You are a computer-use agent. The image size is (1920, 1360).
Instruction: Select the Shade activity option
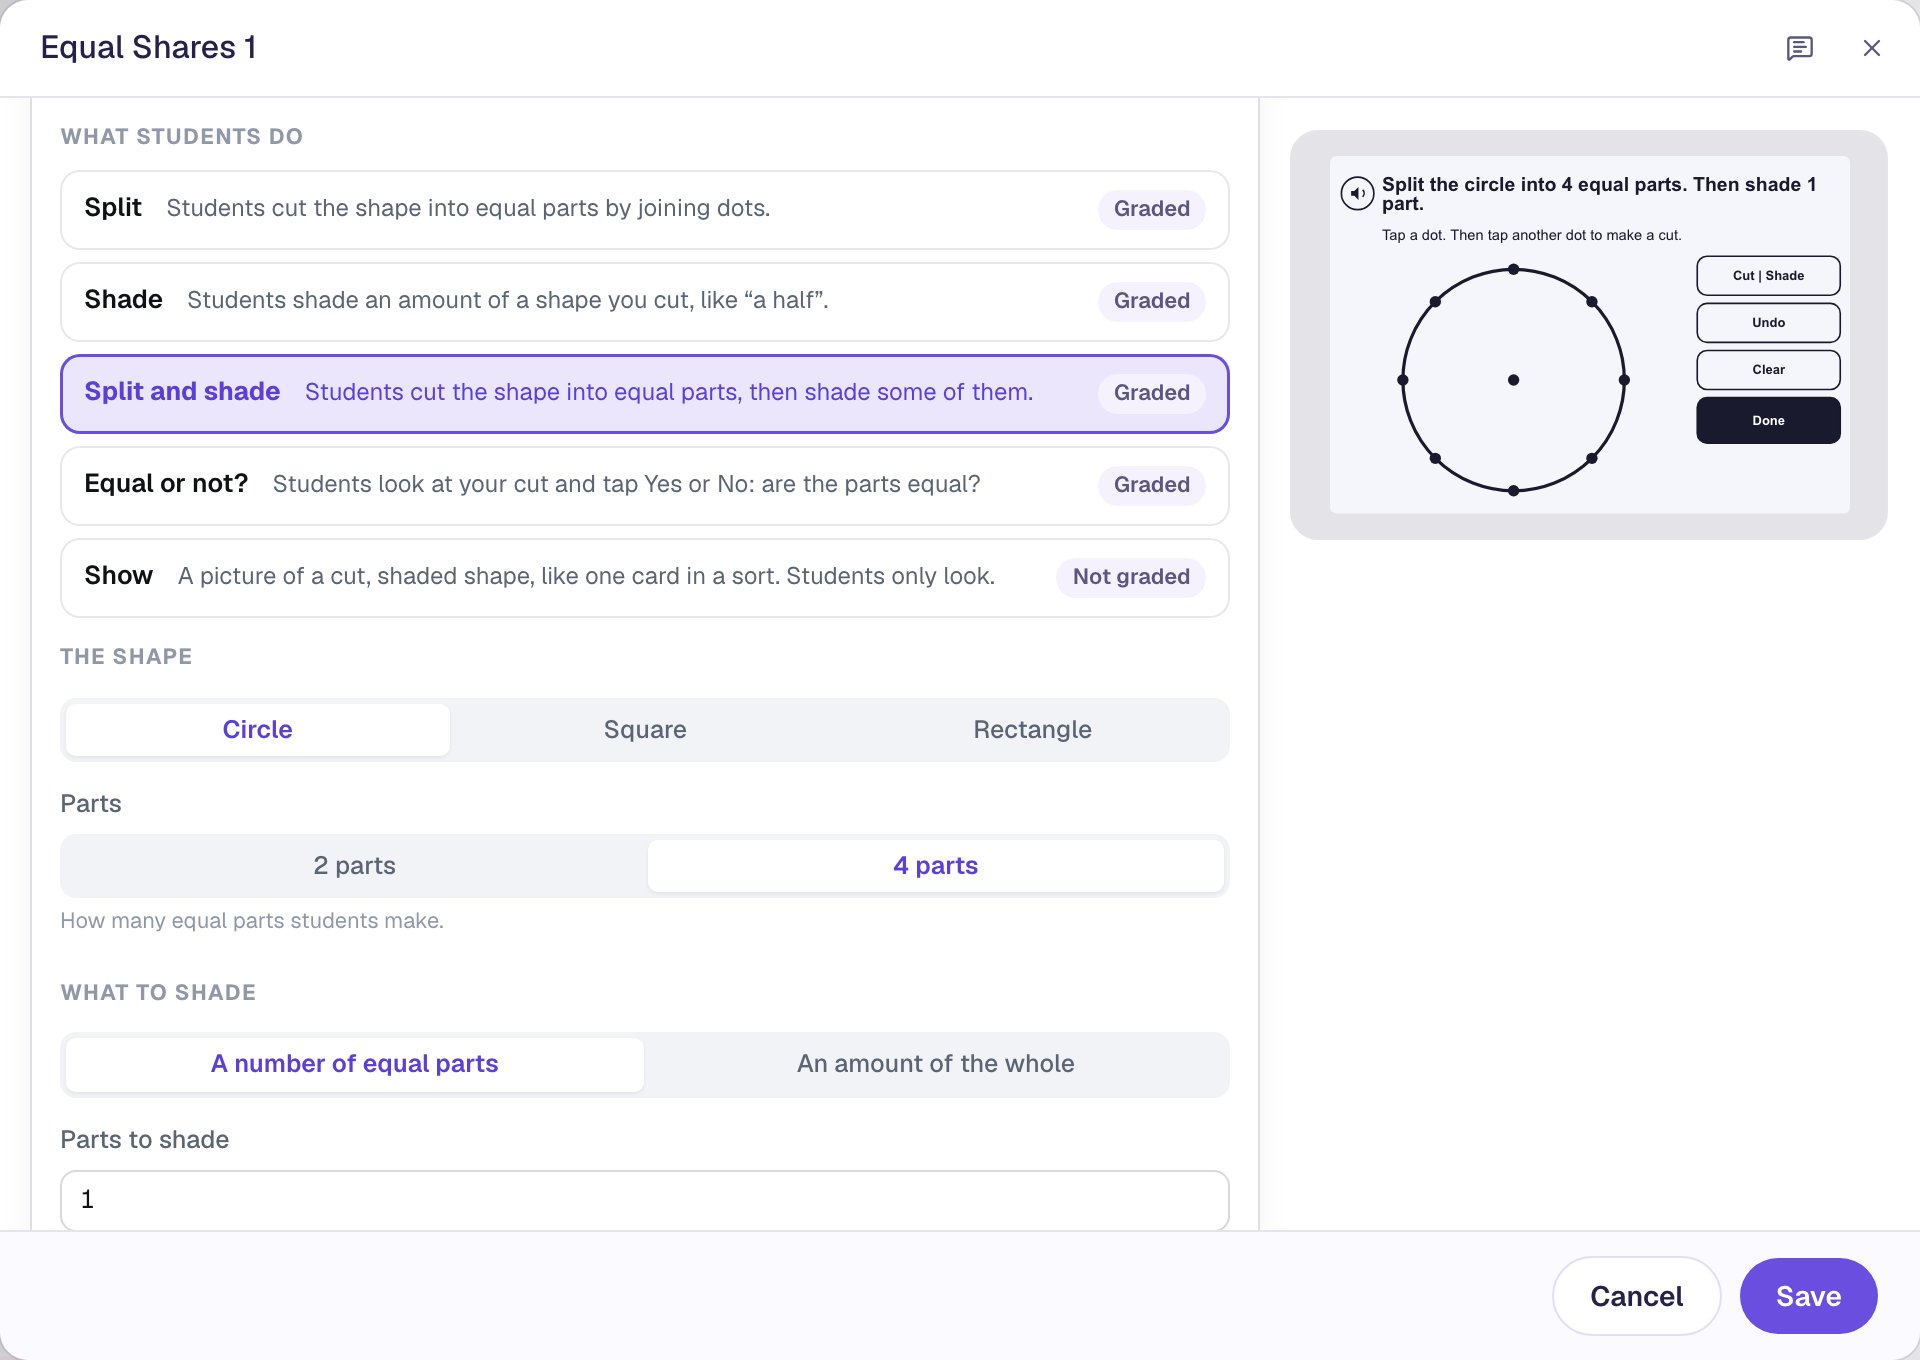[x=644, y=301]
